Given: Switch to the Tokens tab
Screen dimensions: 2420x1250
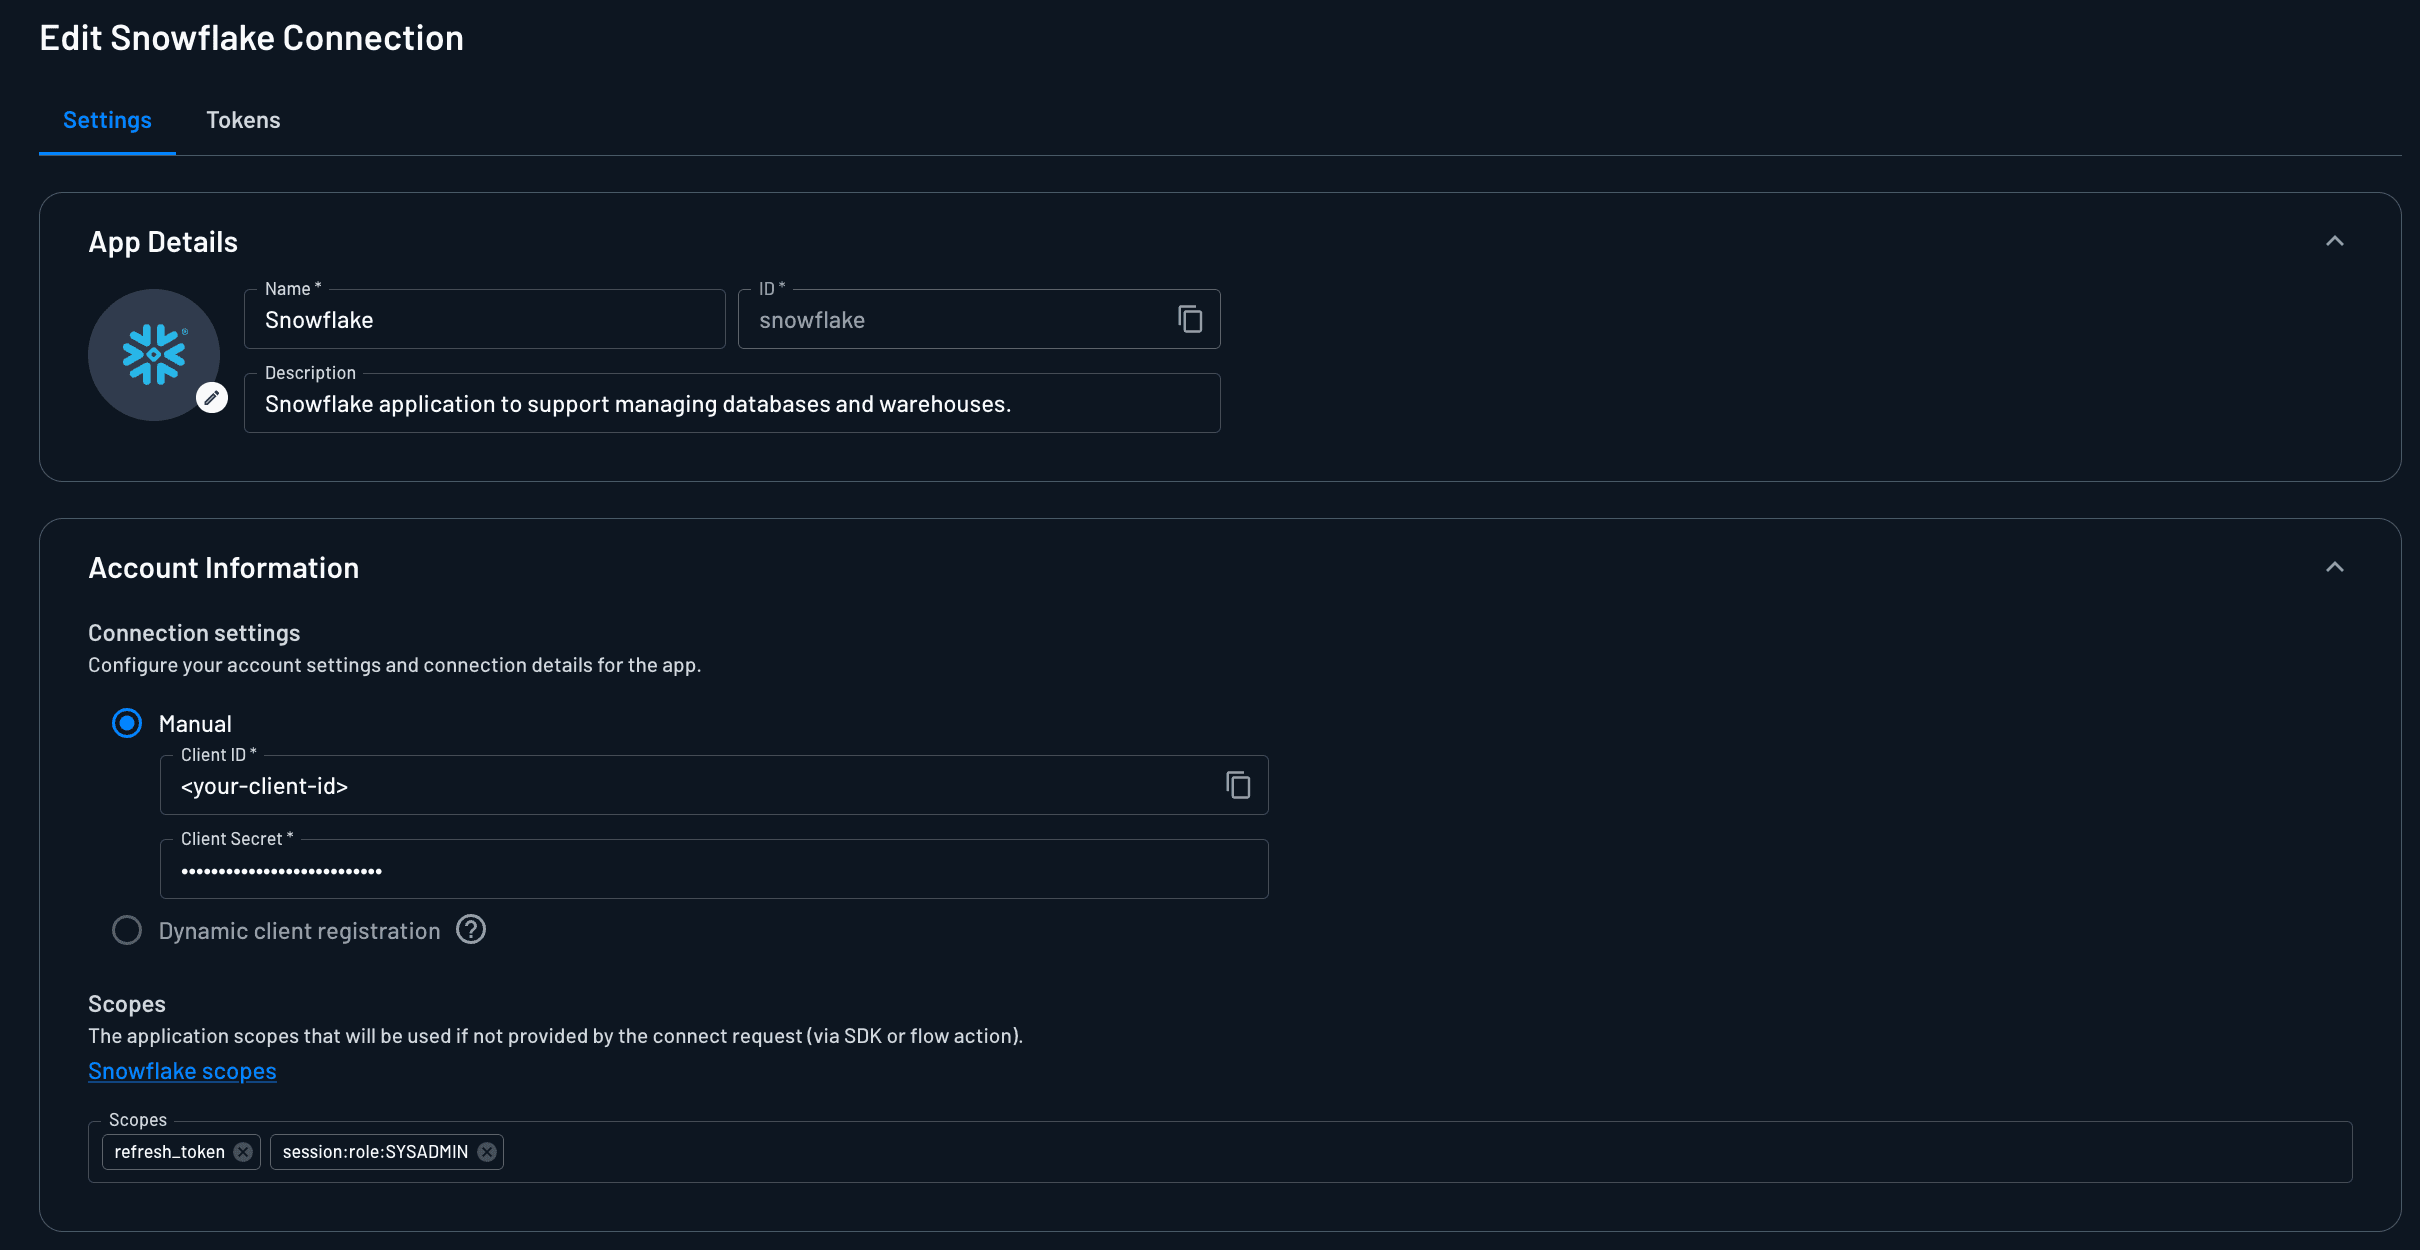Looking at the screenshot, I should point(243,120).
